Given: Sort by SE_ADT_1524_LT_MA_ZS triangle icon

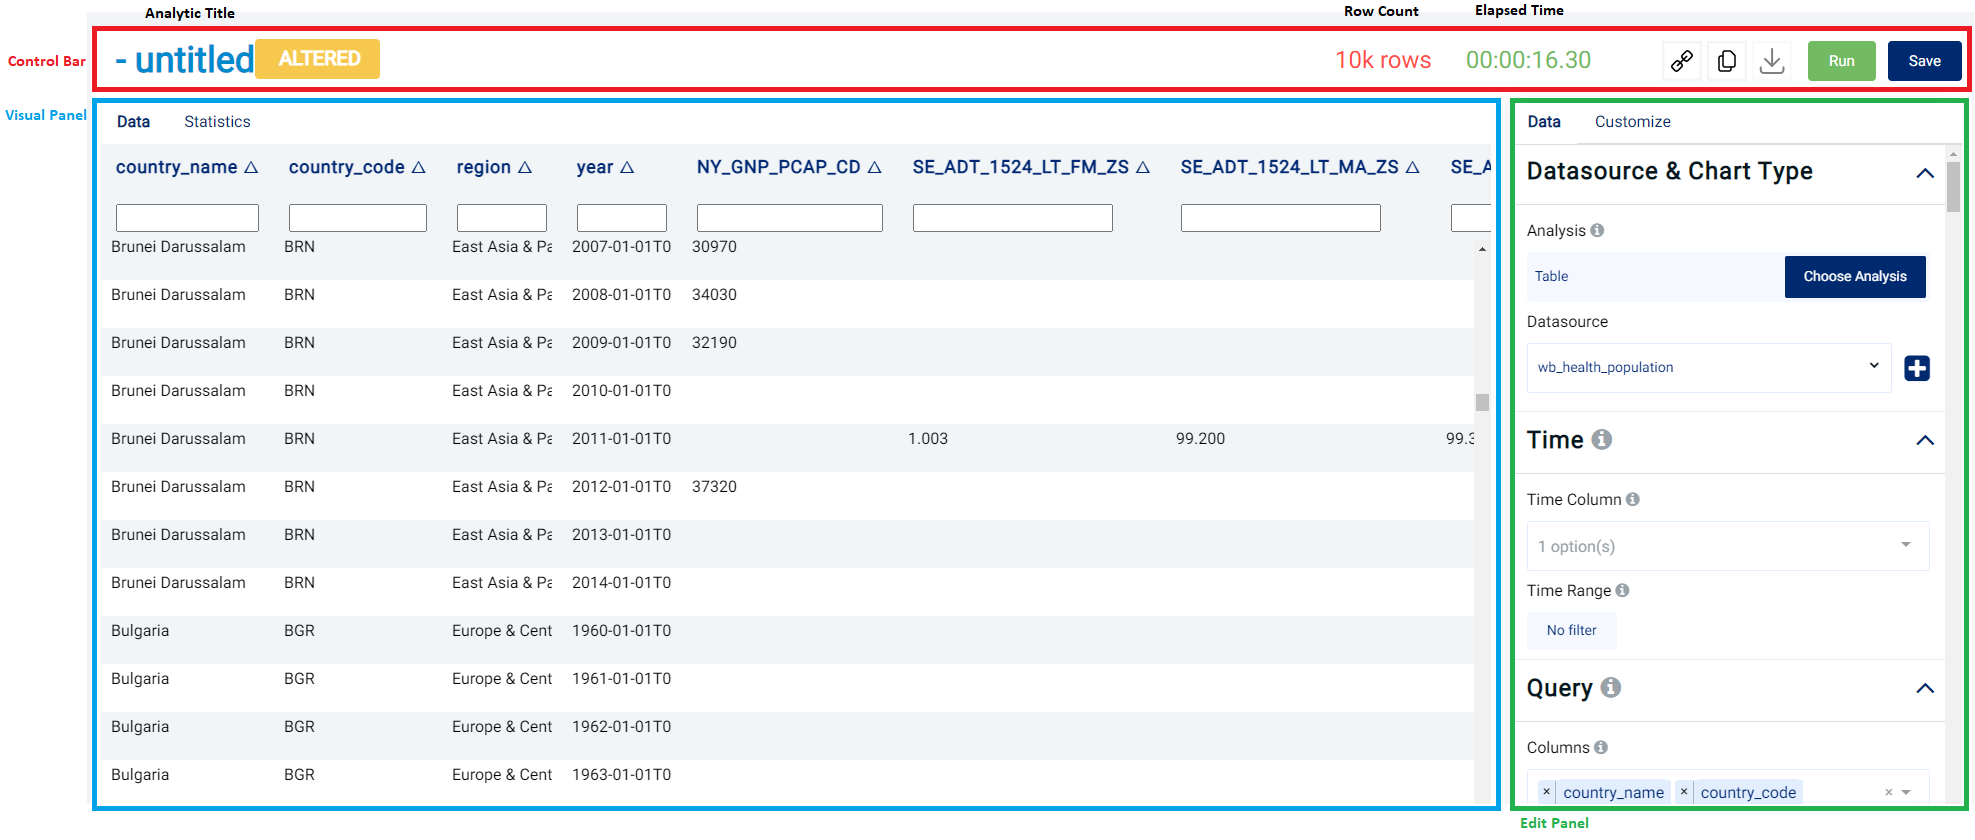Looking at the screenshot, I should coord(1413,167).
